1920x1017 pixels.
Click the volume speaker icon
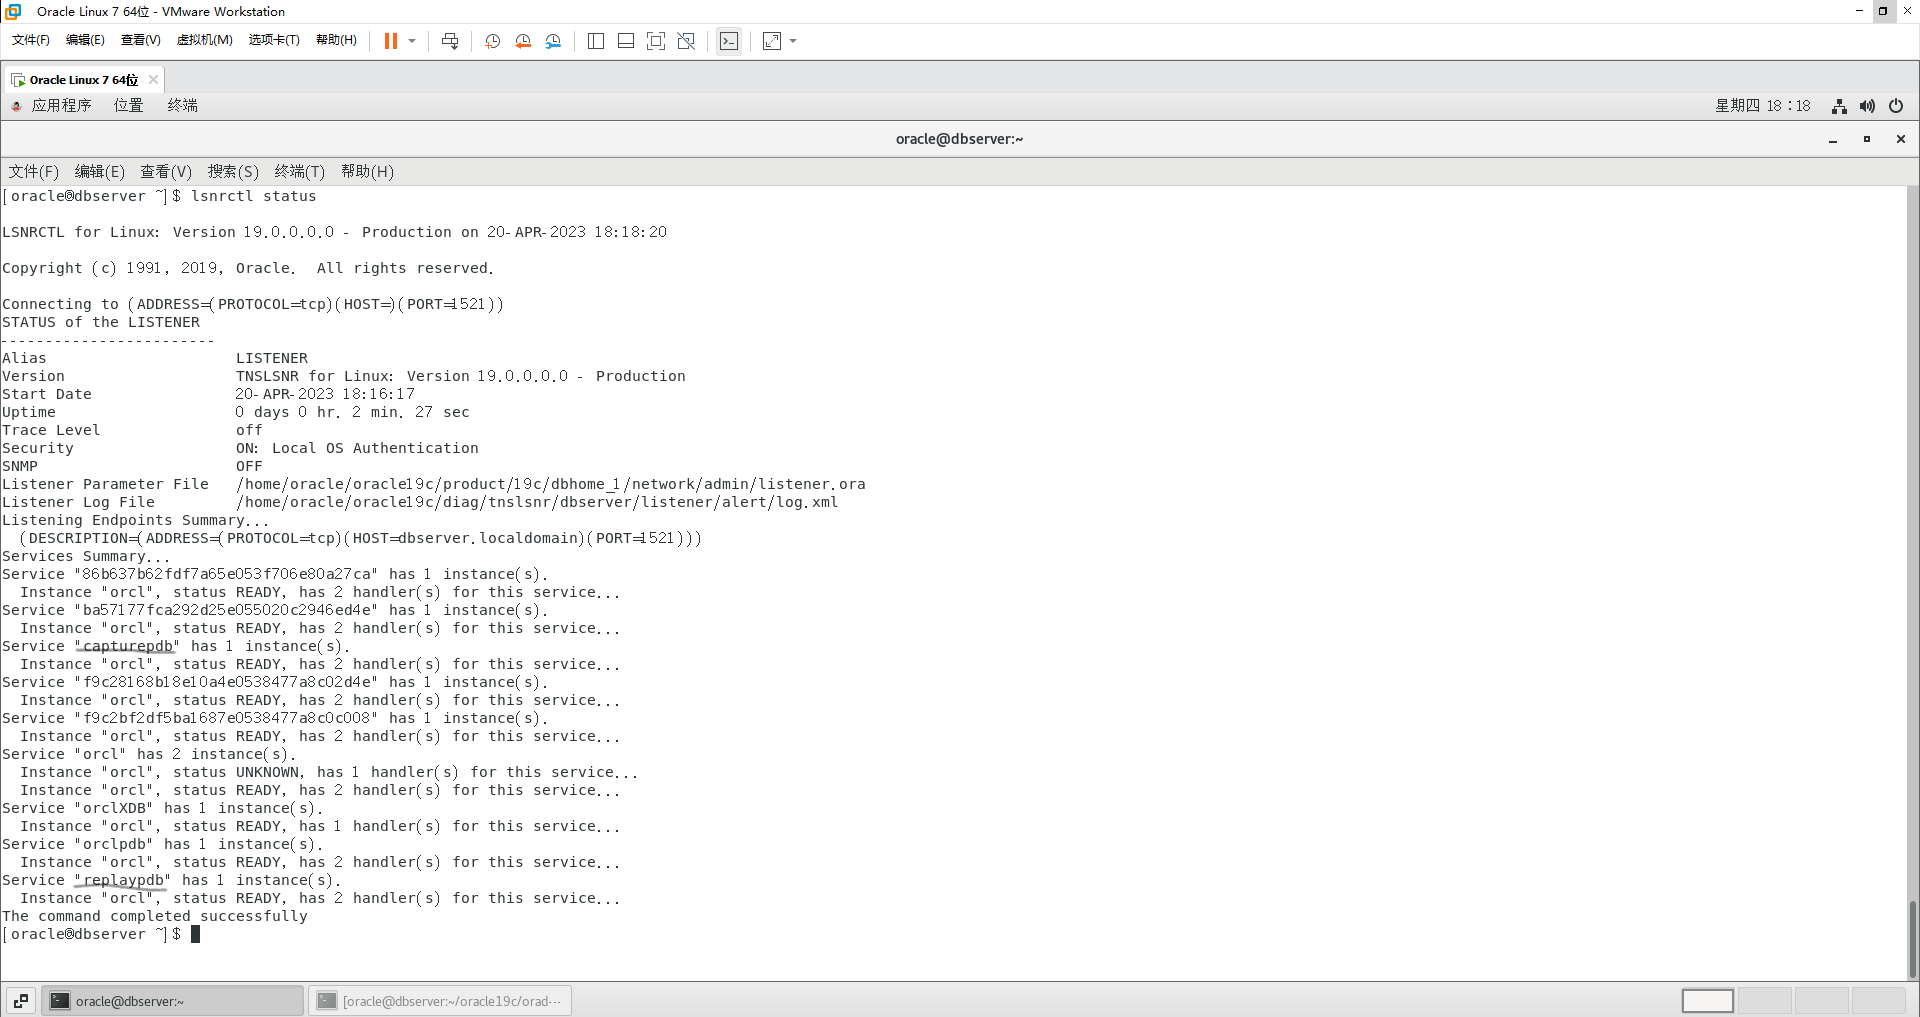click(1867, 106)
